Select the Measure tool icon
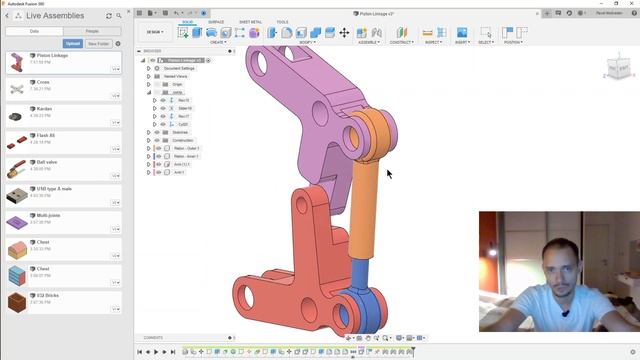Viewport: 640px width, 360px height. tap(427, 33)
